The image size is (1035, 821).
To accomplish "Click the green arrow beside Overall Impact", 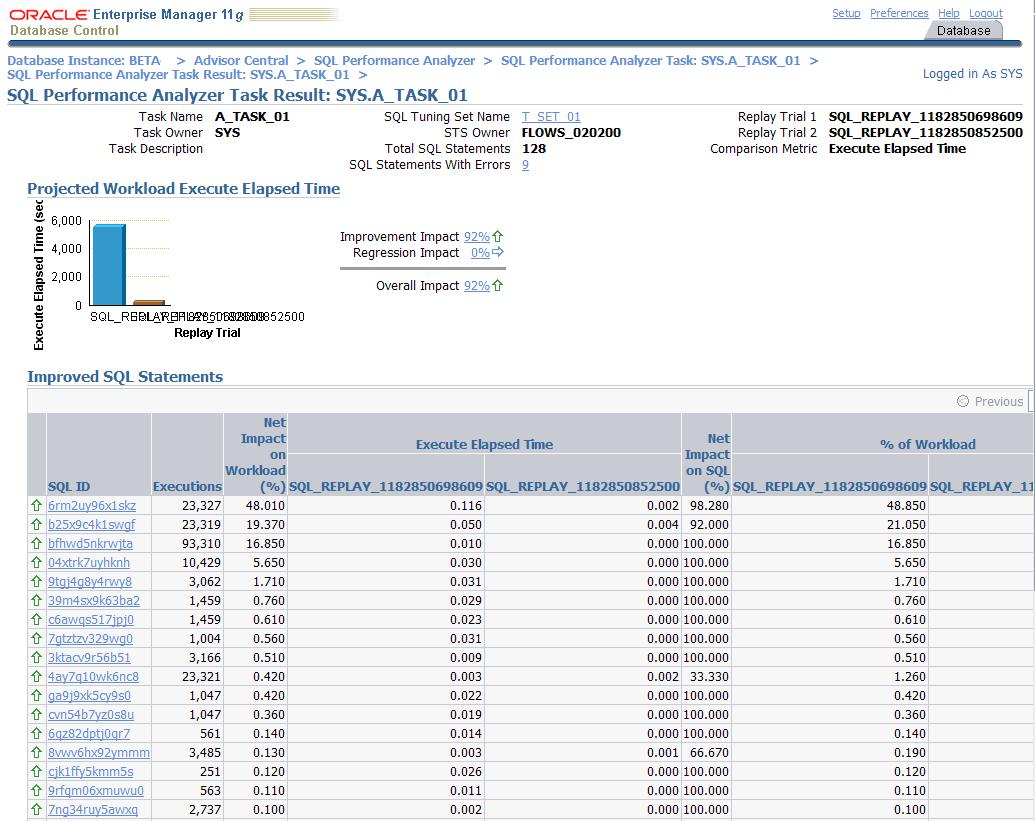I will click(498, 286).
